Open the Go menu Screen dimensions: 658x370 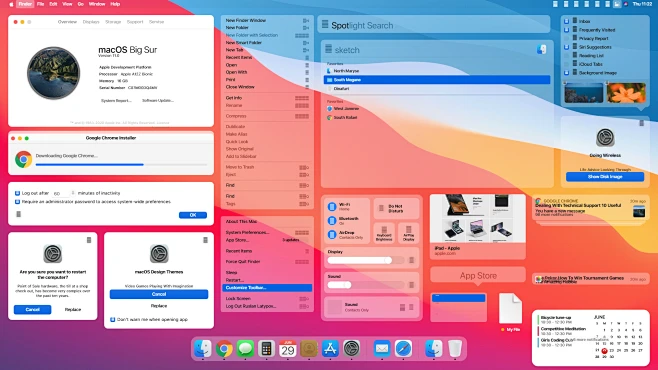[81, 4]
